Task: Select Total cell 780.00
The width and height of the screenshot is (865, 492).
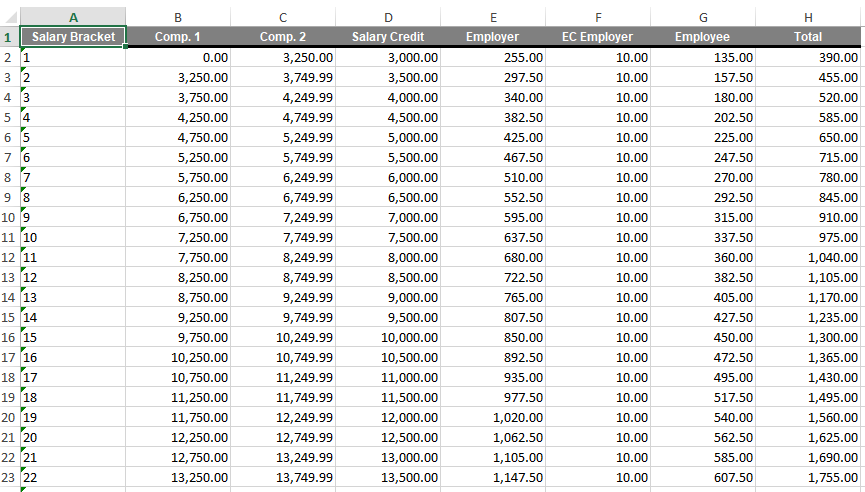Action: click(x=808, y=178)
